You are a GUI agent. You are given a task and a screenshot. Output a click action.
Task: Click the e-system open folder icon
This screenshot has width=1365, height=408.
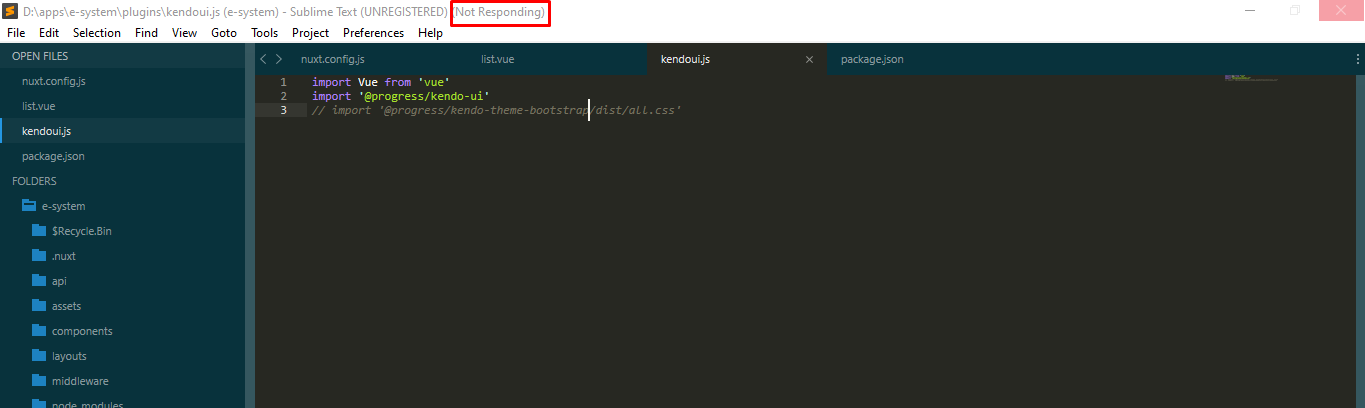point(29,206)
